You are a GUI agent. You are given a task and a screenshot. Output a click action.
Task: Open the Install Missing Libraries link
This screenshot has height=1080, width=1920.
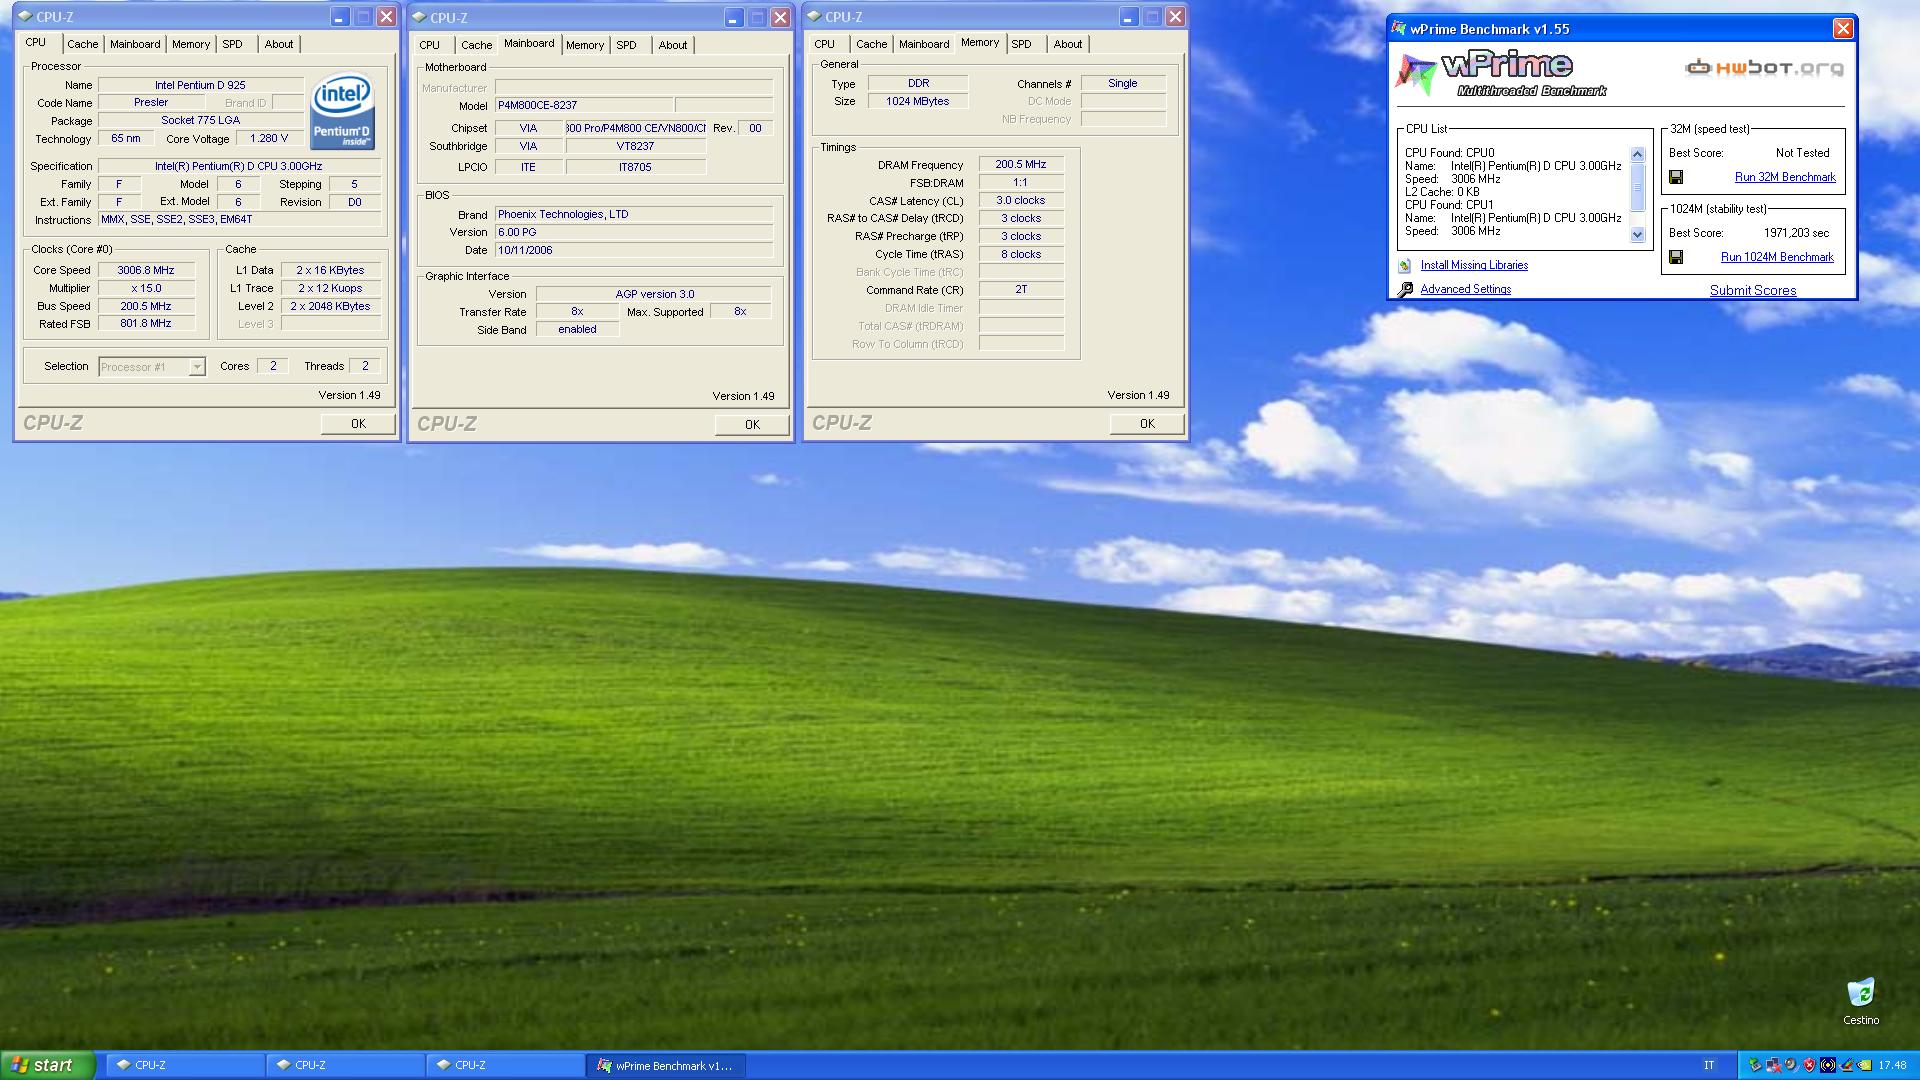click(x=1474, y=265)
